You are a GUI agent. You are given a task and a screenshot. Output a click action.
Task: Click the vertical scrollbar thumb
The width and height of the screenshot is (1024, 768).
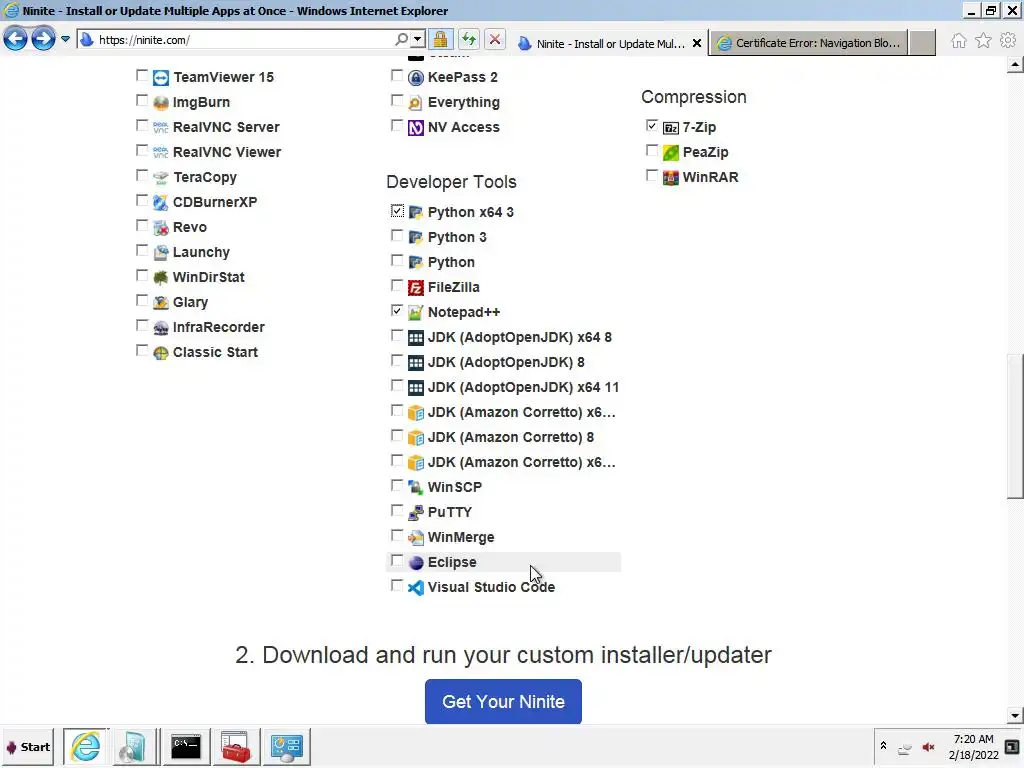(1015, 426)
